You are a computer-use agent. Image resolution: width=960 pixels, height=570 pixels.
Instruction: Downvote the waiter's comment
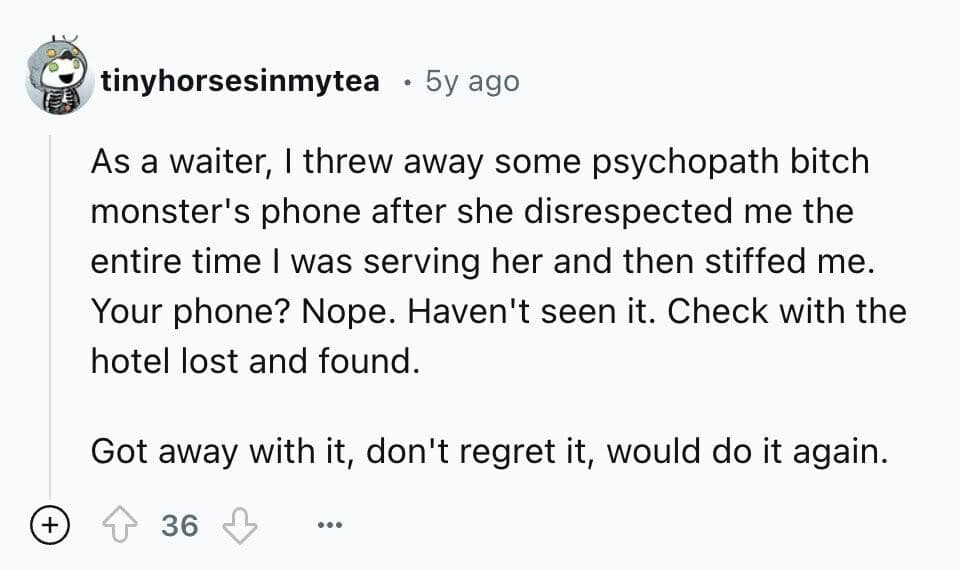240,525
